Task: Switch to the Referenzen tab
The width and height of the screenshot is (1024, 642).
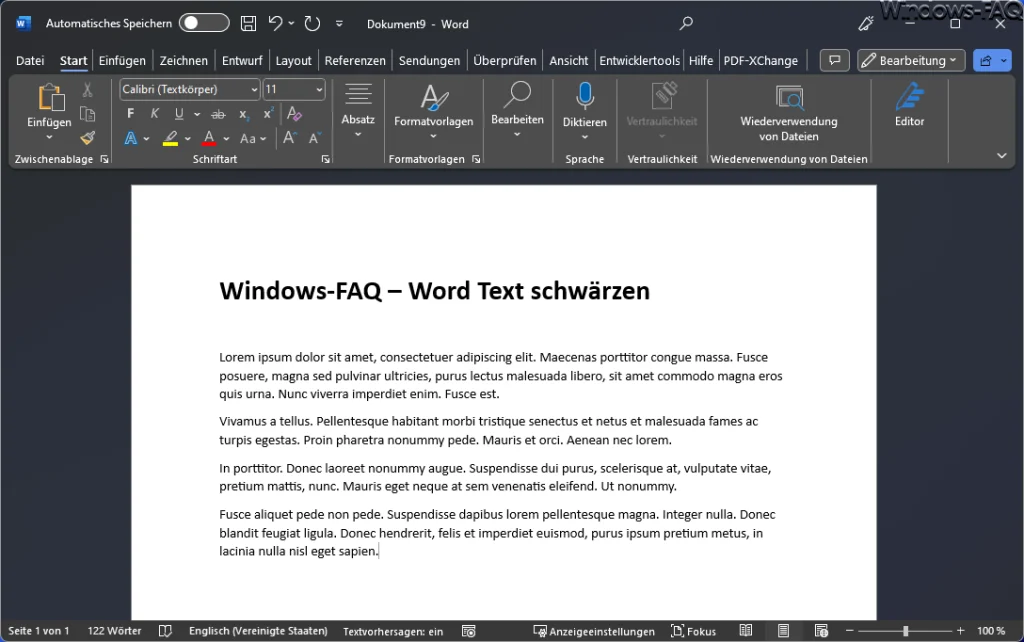Action: (355, 60)
